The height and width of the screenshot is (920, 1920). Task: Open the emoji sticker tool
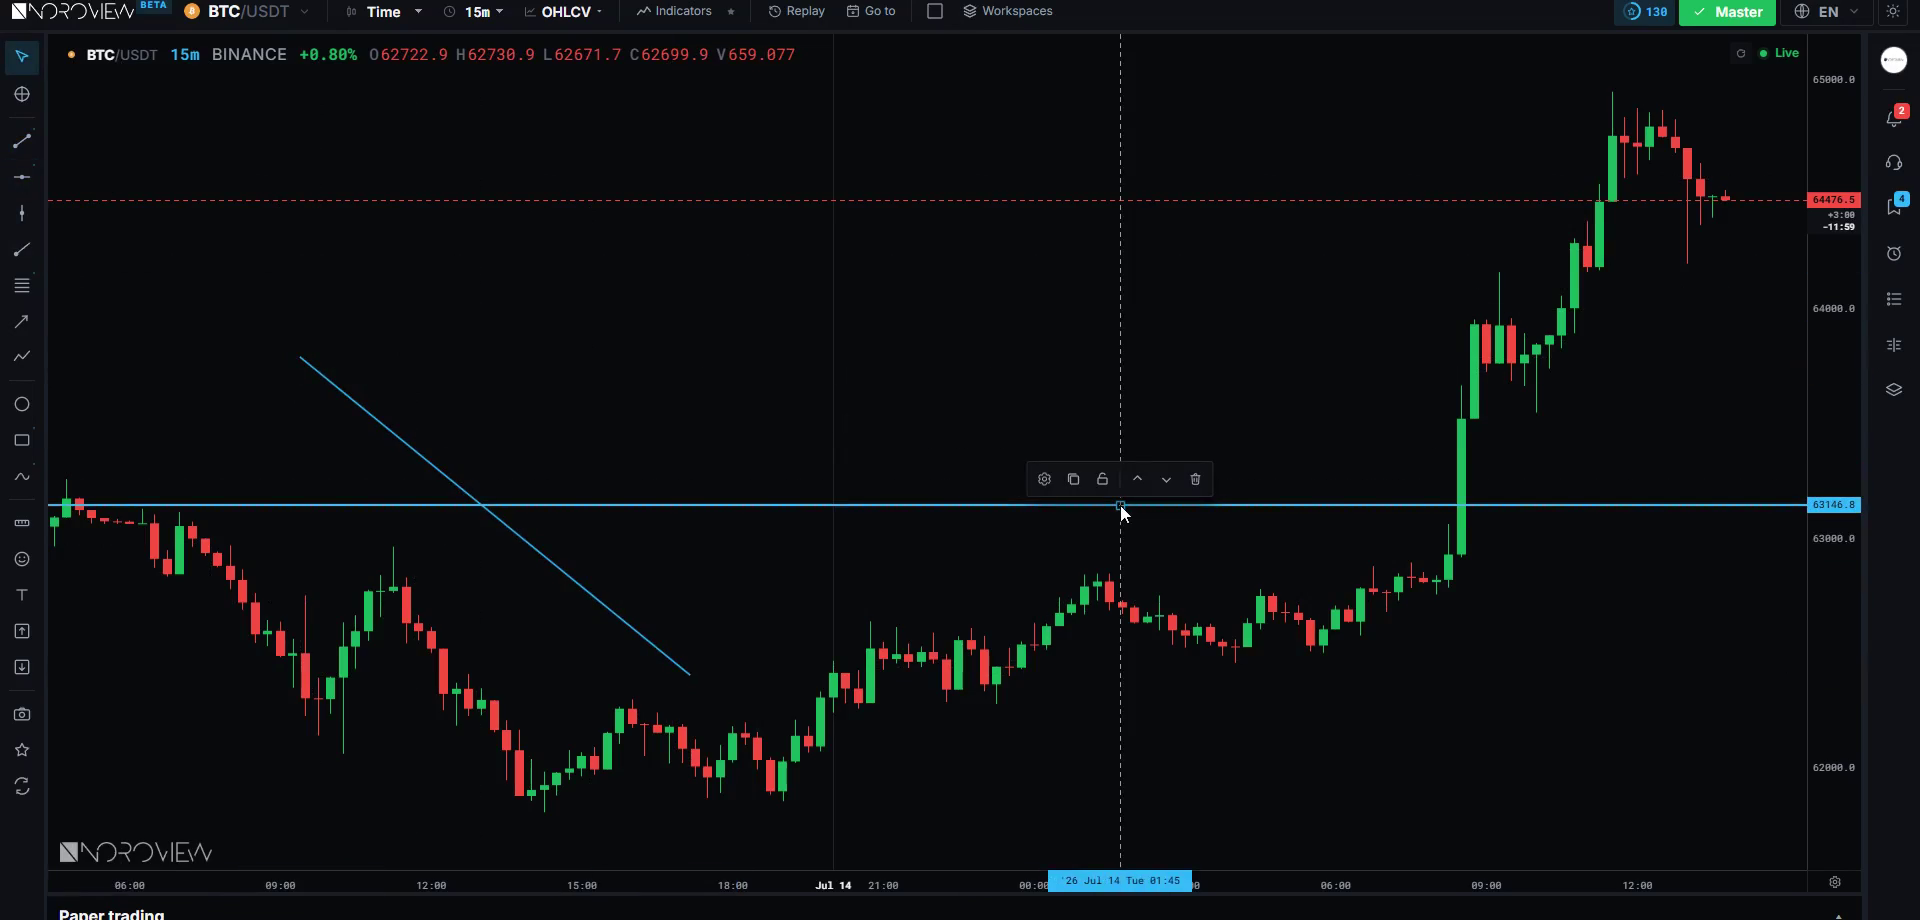click(22, 559)
